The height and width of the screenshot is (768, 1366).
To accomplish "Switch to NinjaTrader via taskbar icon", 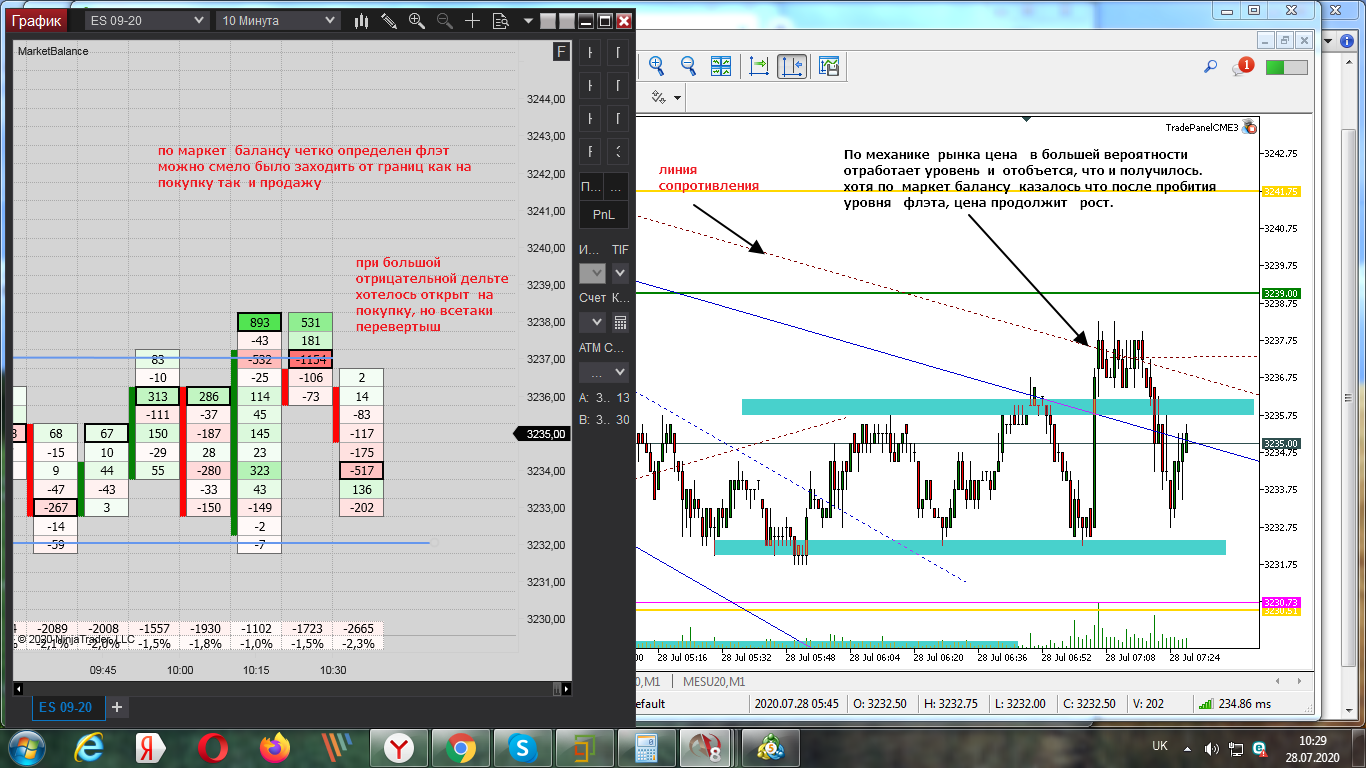I will pyautogui.click(x=707, y=747).
